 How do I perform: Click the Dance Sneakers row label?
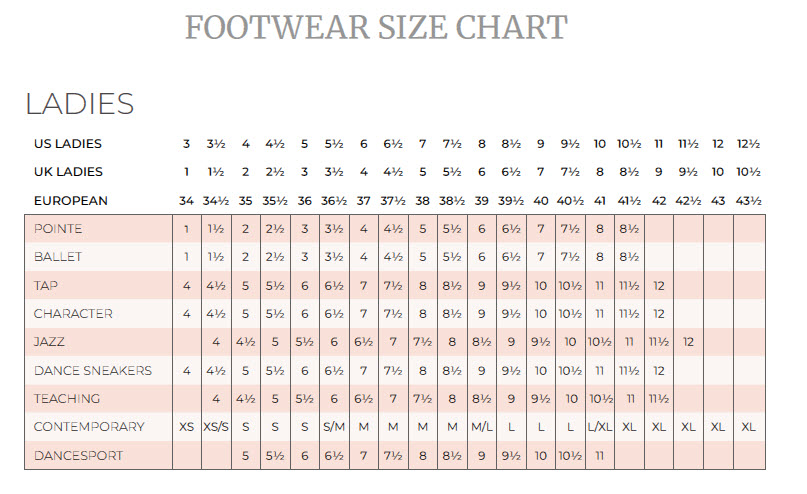click(x=93, y=371)
